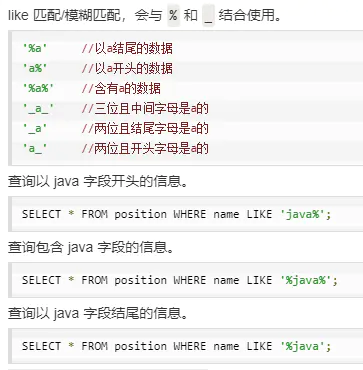Click the 'a%' pattern string
Image resolution: width=363 pixels, height=370 pixels.
point(35,69)
